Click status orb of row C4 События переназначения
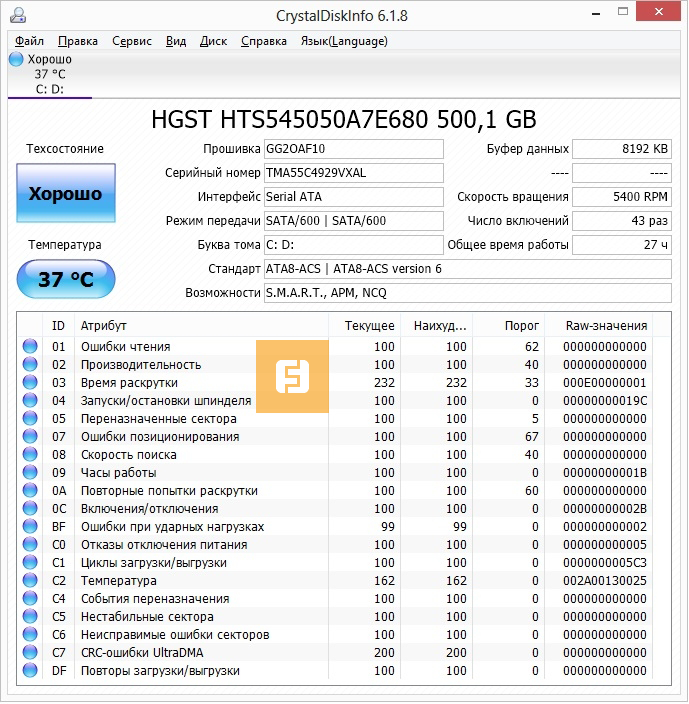 tap(30, 598)
